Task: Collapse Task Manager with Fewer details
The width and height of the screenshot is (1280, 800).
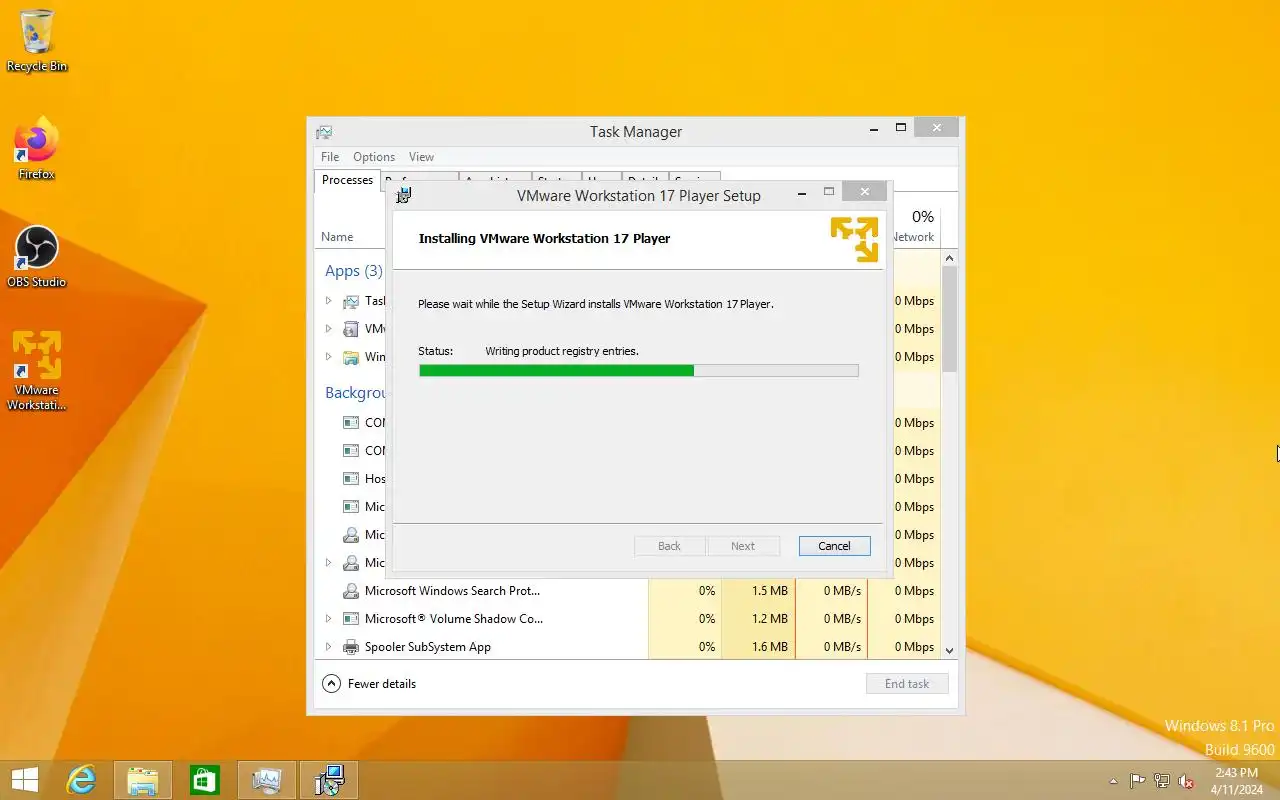Action: tap(369, 684)
